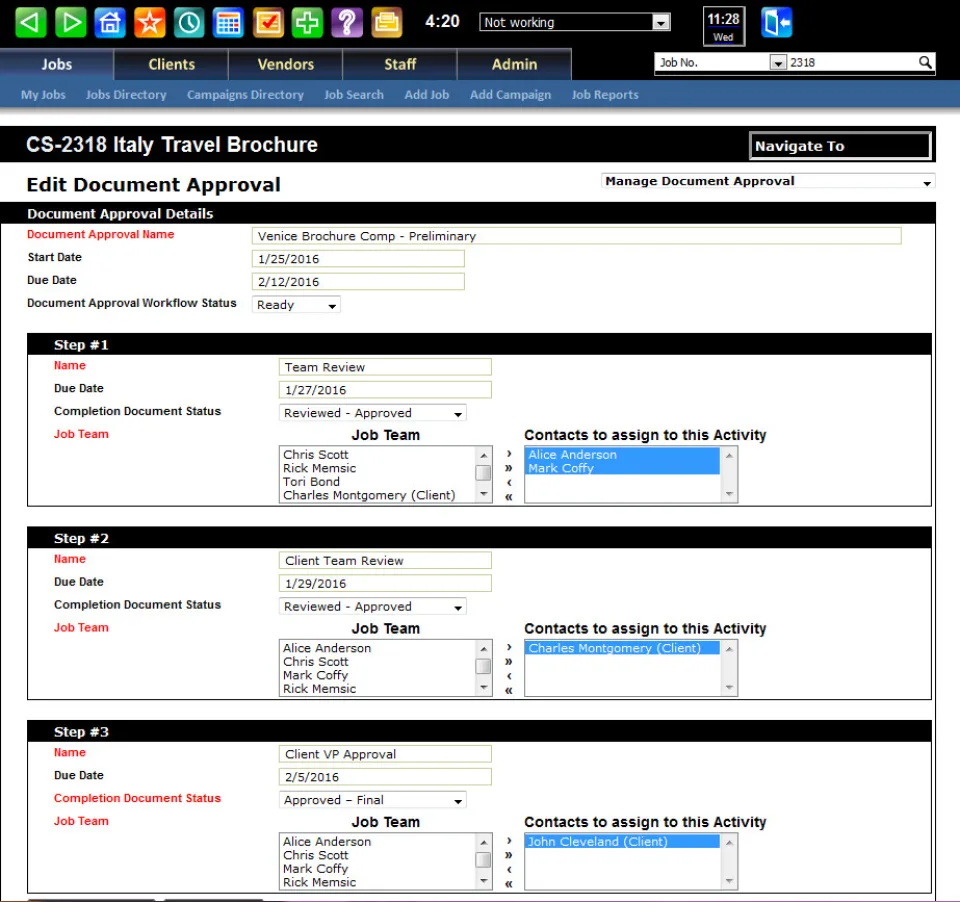Viewport: 960px width, 902px height.
Task: Remove all Step #1 contacts with double left arrow
Action: point(509,497)
